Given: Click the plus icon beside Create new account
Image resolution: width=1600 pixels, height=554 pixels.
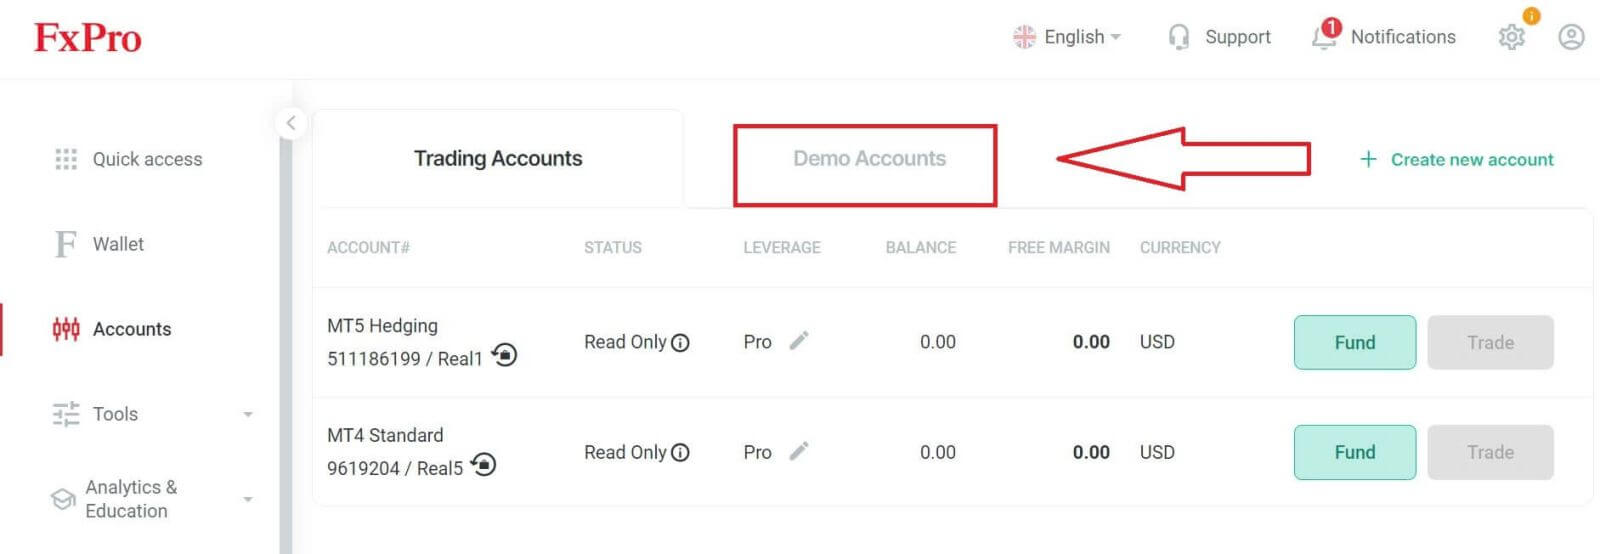Looking at the screenshot, I should [x=1368, y=159].
